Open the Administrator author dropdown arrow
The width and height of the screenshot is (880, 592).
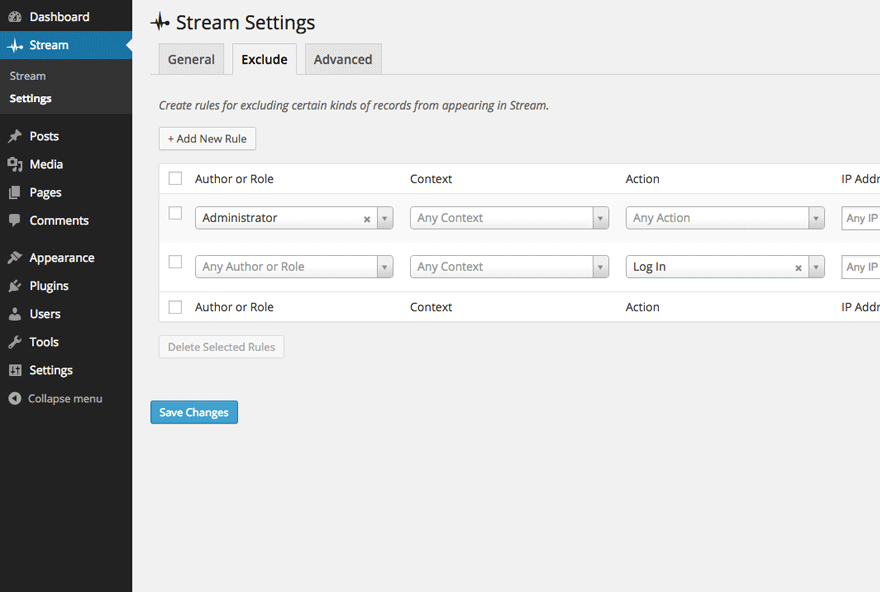click(384, 218)
